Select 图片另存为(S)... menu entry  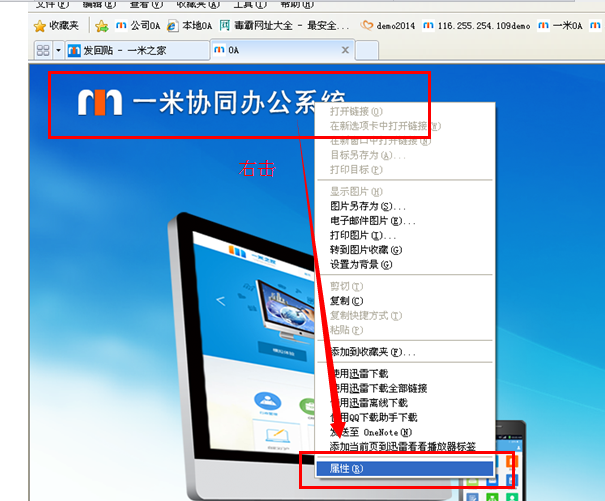pyautogui.click(x=405, y=206)
